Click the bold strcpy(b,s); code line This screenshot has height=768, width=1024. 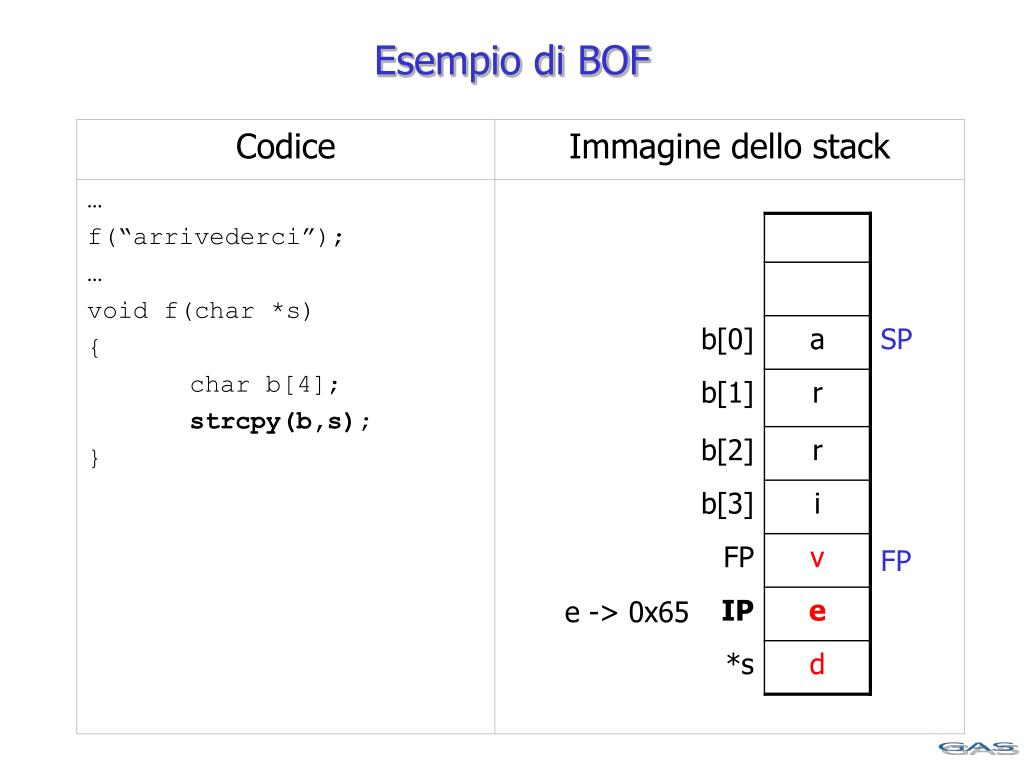click(x=280, y=422)
